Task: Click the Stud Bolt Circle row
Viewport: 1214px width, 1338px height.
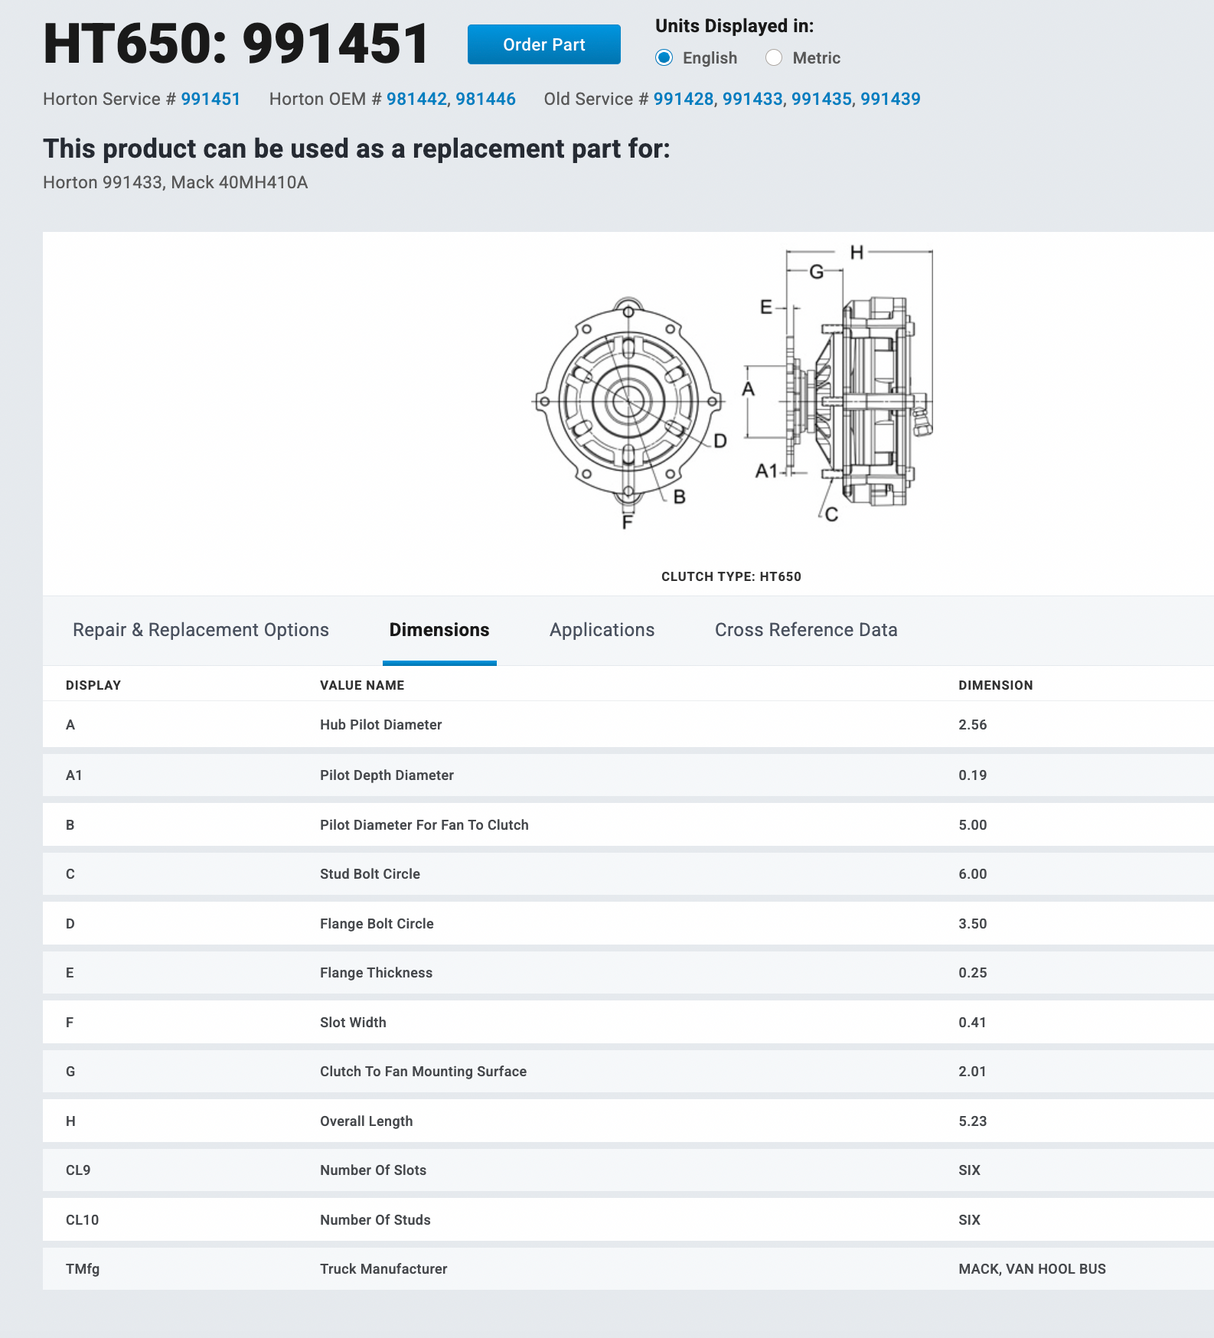Action: pyautogui.click(x=628, y=874)
